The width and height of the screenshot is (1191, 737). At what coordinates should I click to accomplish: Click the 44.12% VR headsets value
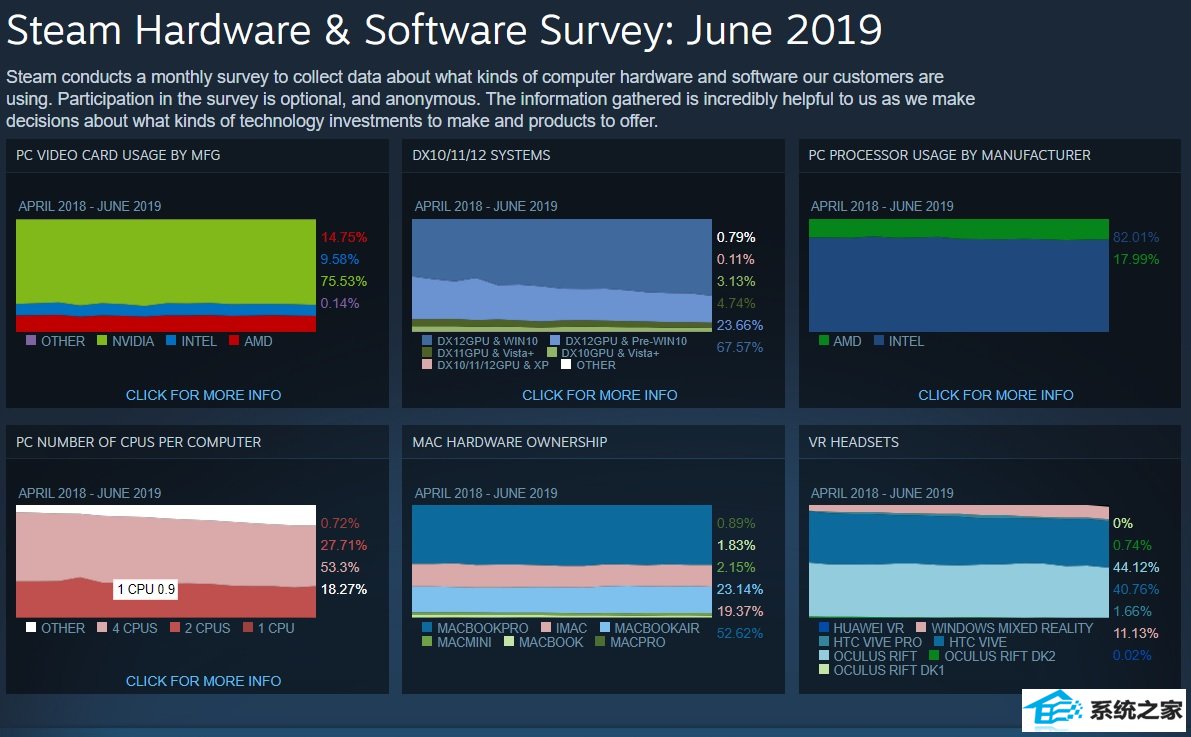coord(1136,568)
